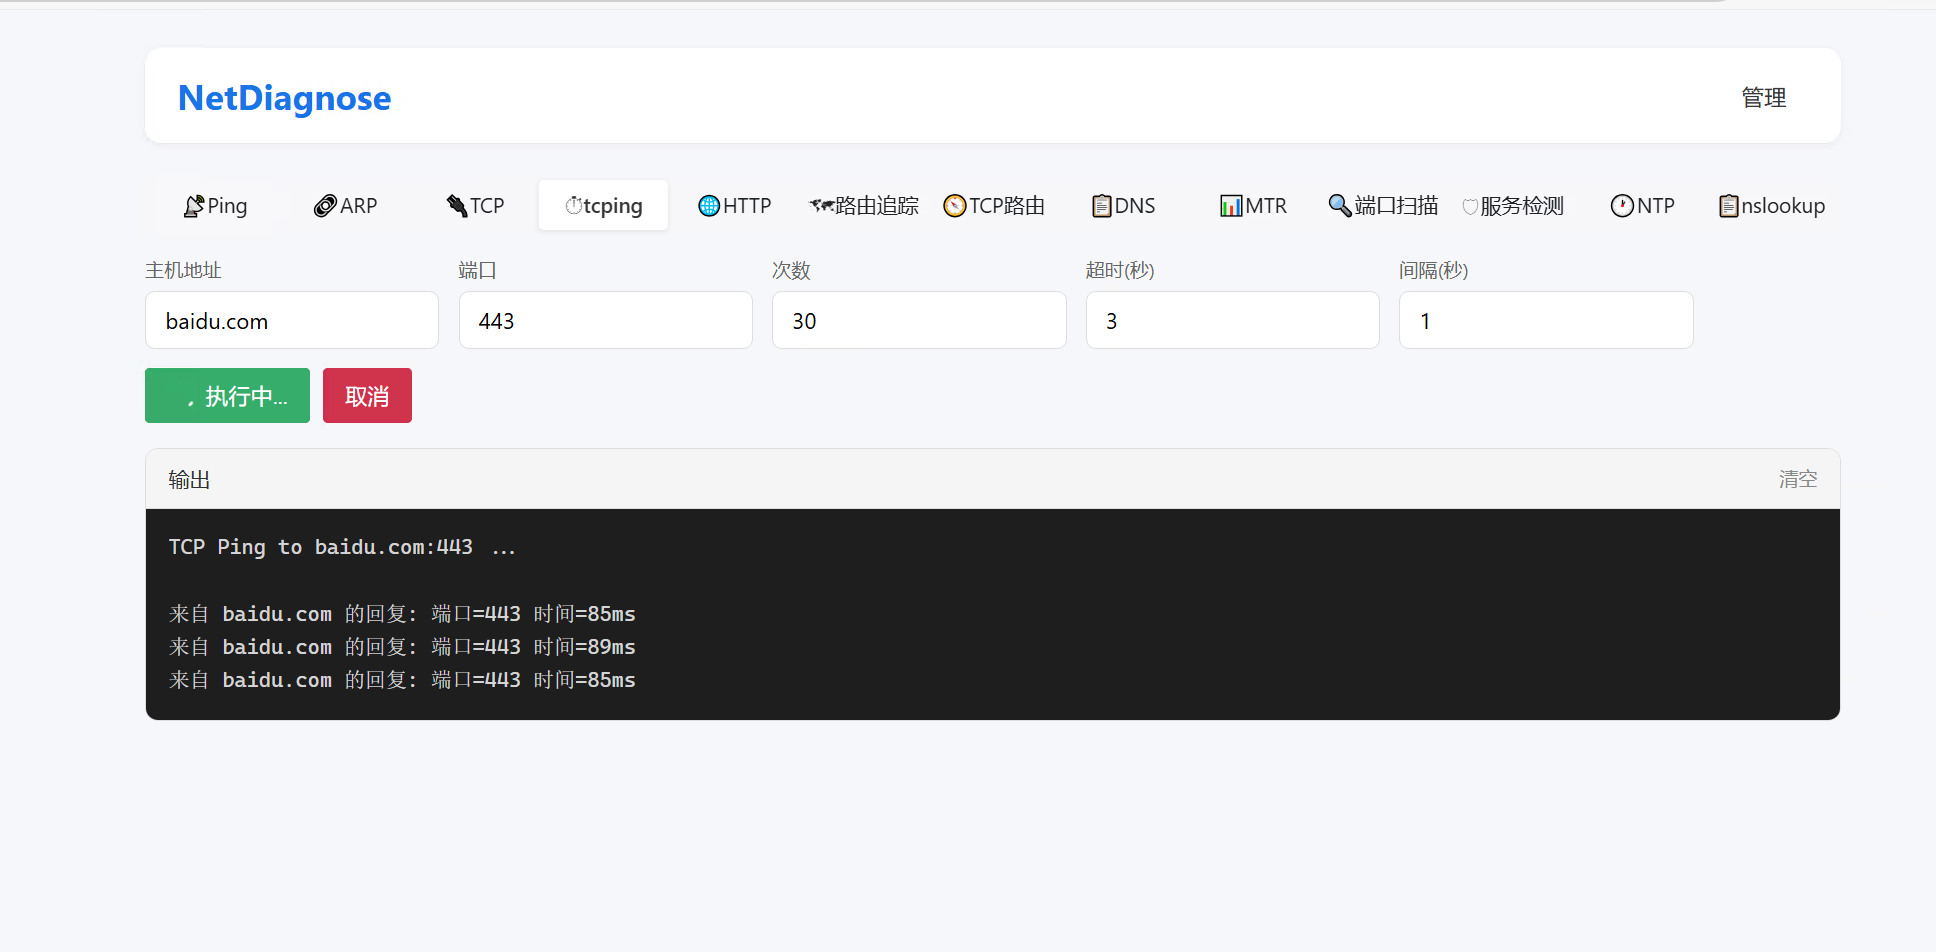1936x952 pixels.
Task: Click the tcping stopwatch icon
Action: click(574, 206)
